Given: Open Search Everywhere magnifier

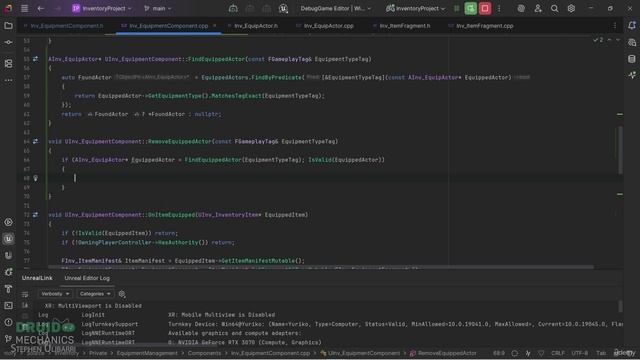Looking at the screenshot, I should (554, 8).
